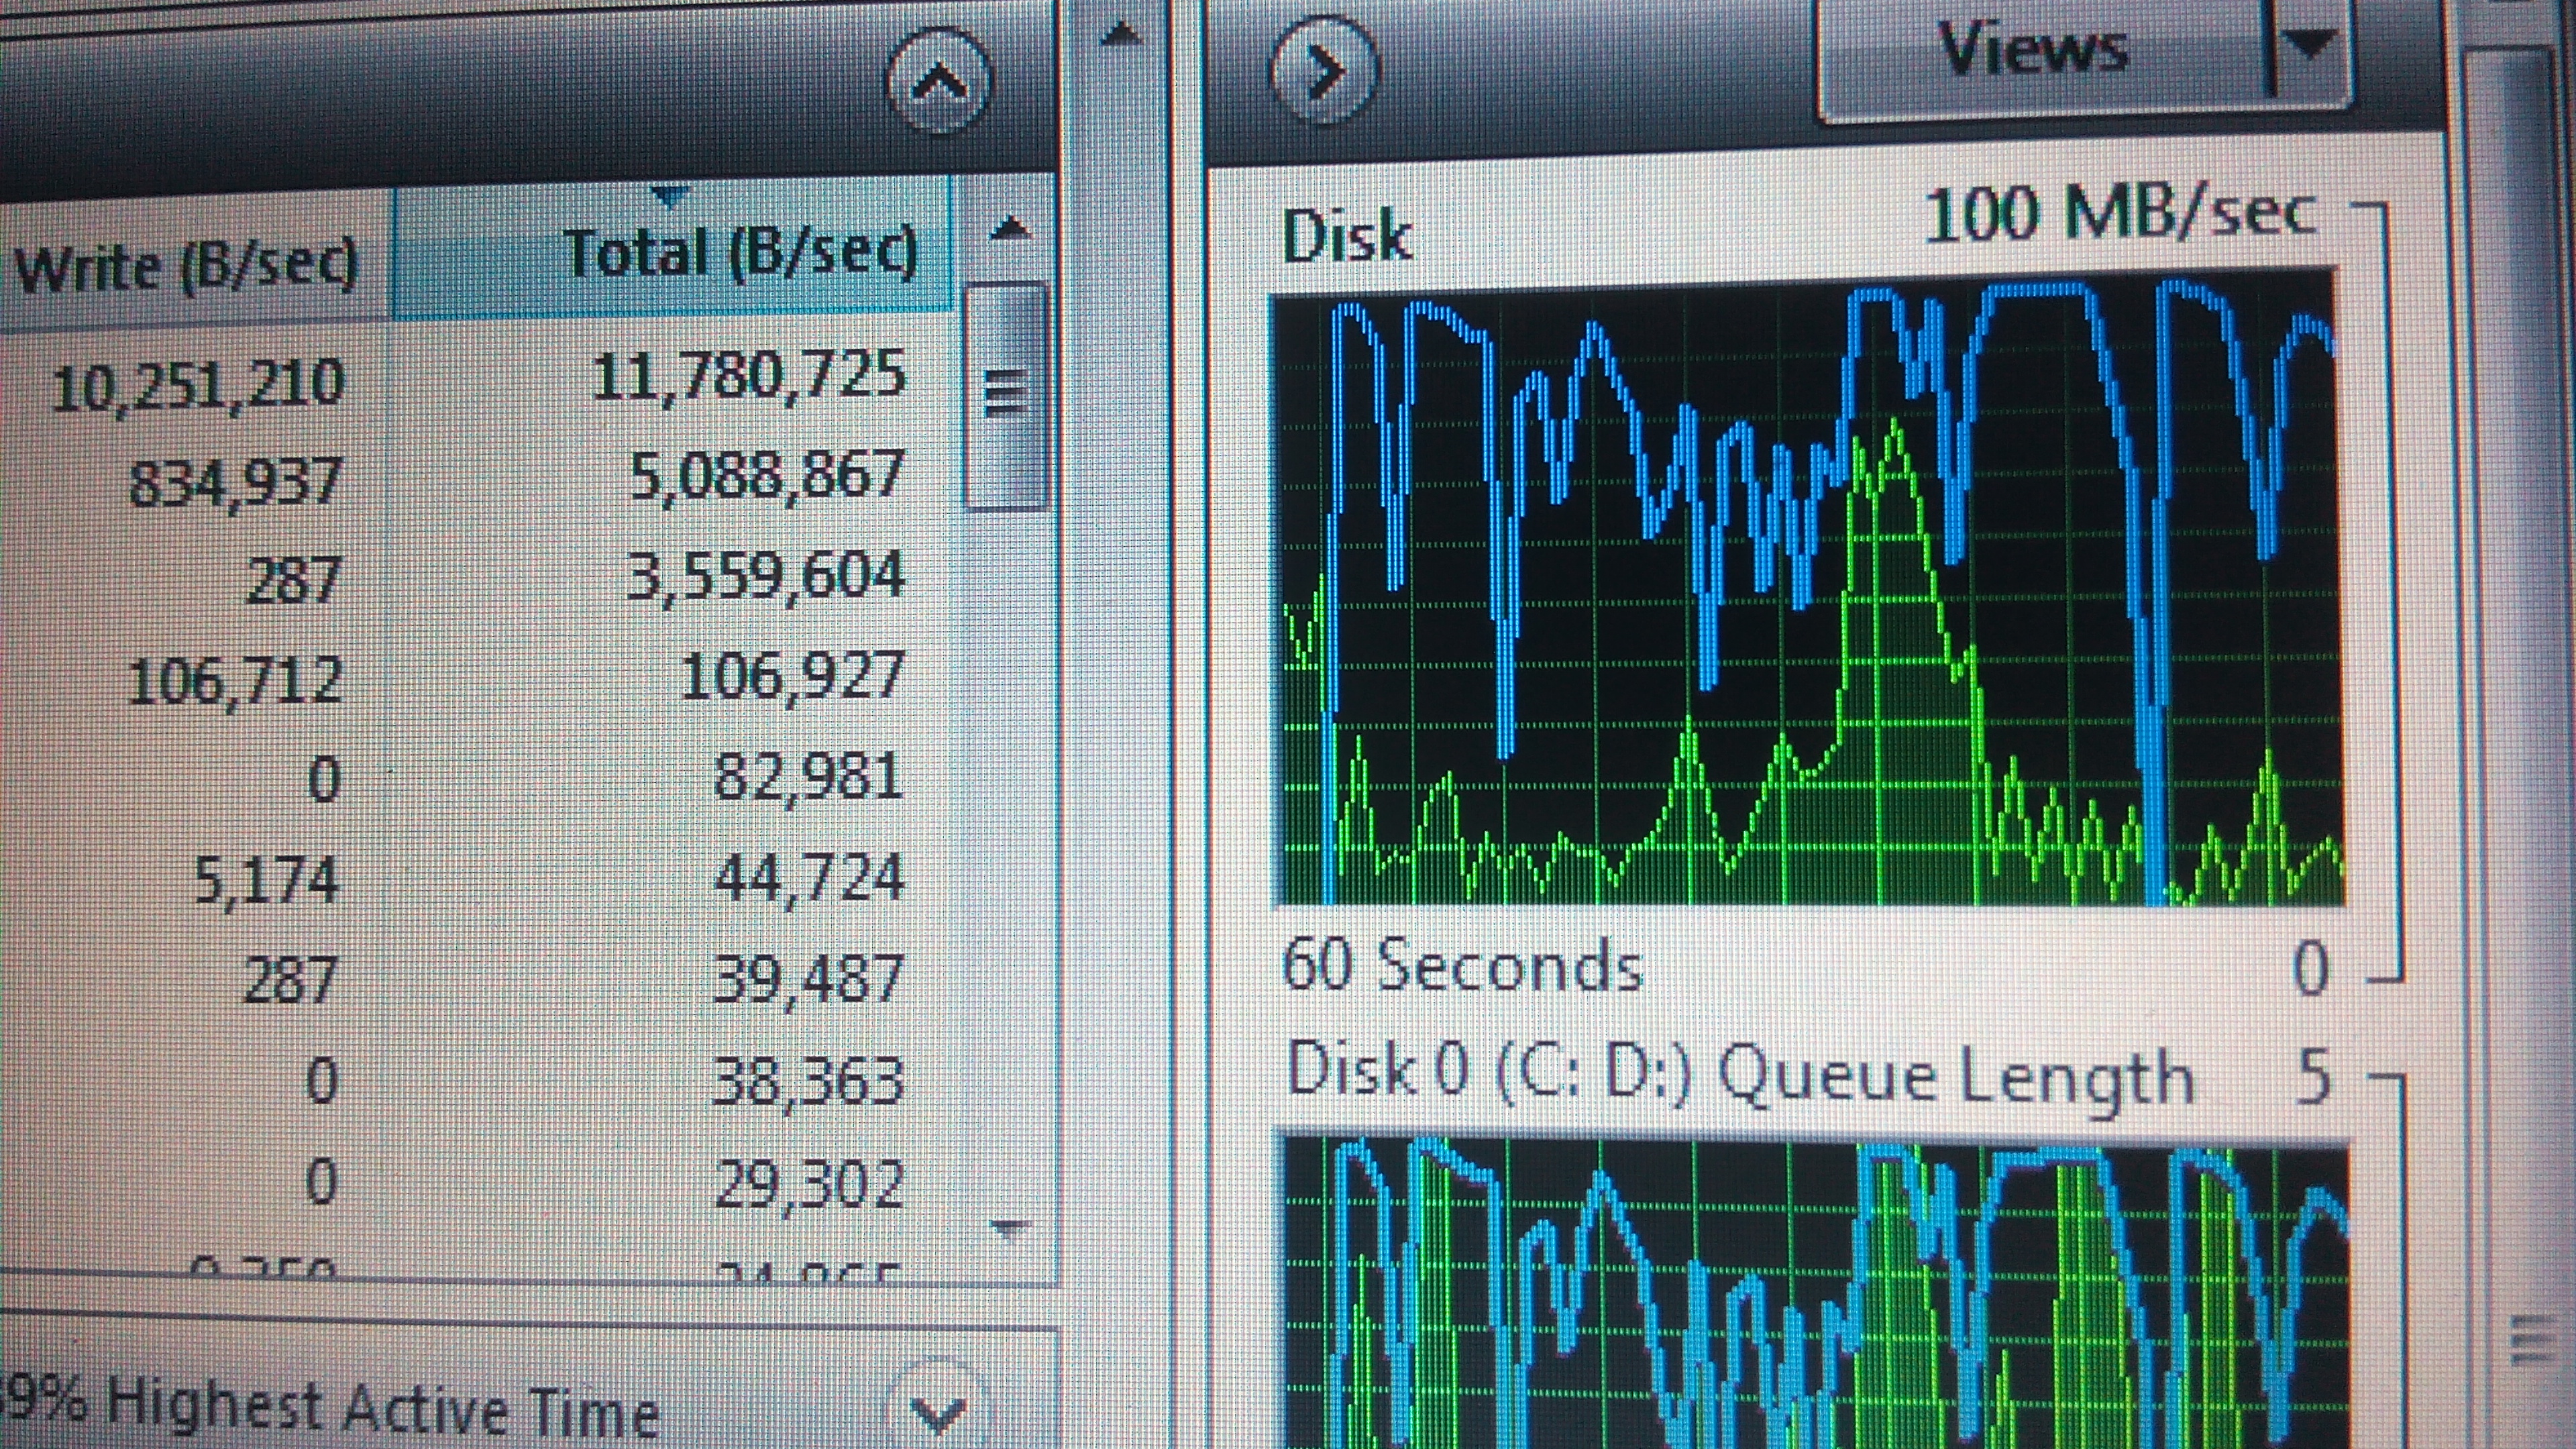
Task: Click the write value 10,251,210
Action: [198, 386]
